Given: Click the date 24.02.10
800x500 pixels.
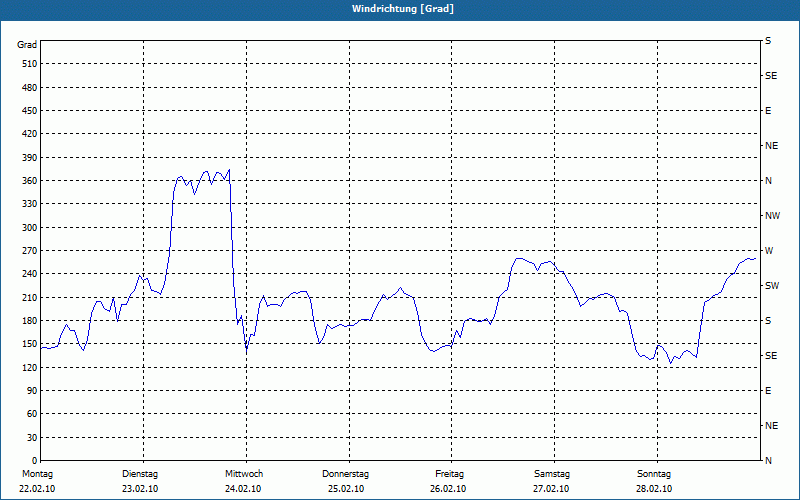Looking at the screenshot, I should tap(243, 489).
